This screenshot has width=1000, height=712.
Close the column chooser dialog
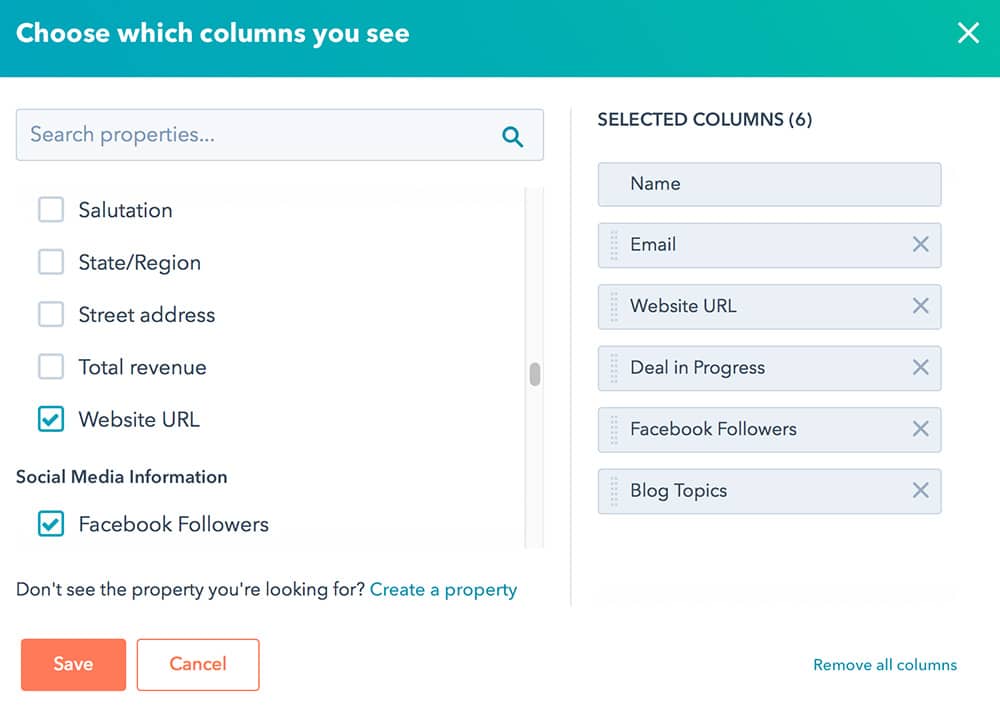click(x=968, y=33)
